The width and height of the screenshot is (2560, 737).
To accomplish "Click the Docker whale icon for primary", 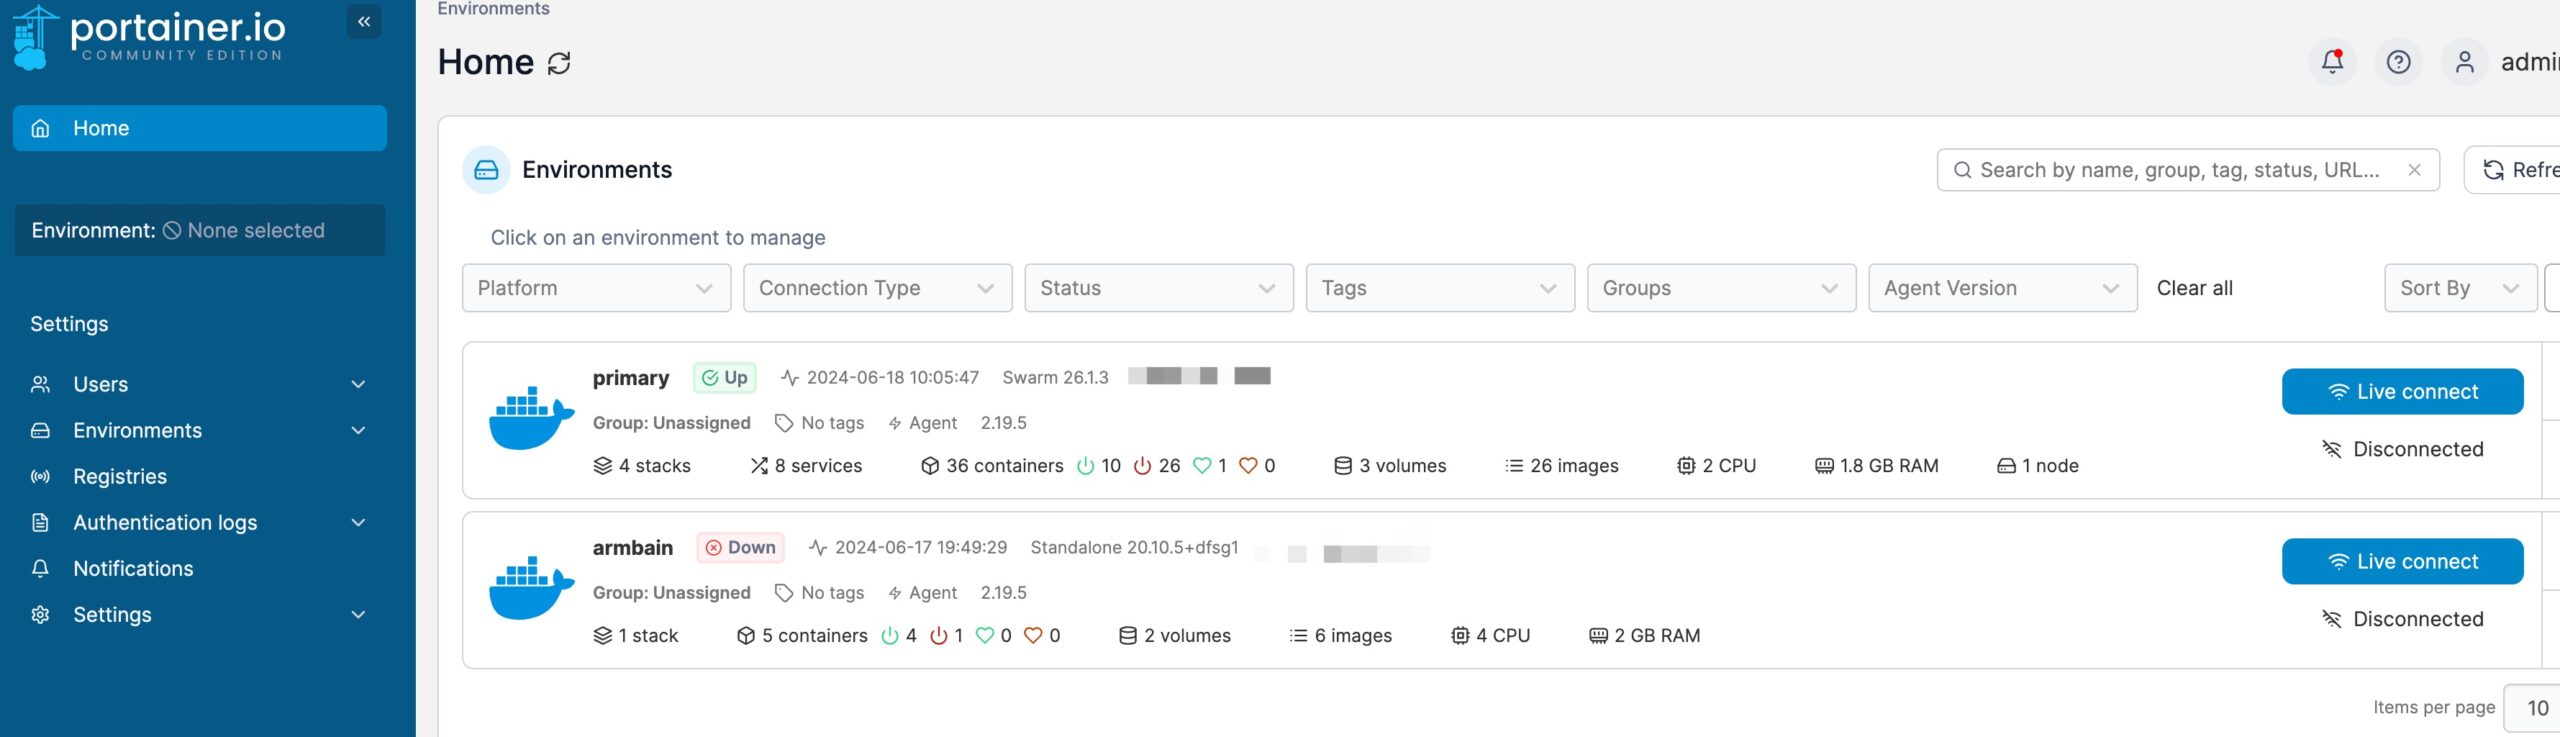I will [x=531, y=419].
